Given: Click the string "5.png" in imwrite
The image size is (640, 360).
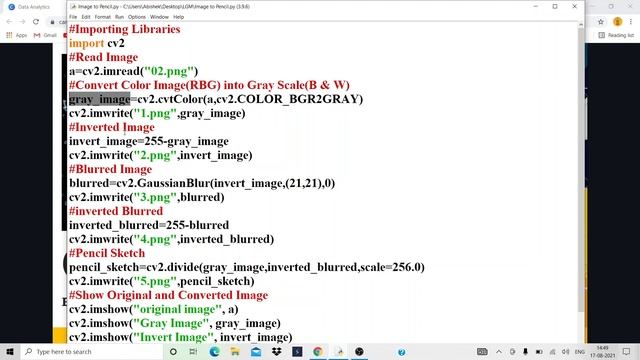Looking at the screenshot, I should [x=155, y=281].
